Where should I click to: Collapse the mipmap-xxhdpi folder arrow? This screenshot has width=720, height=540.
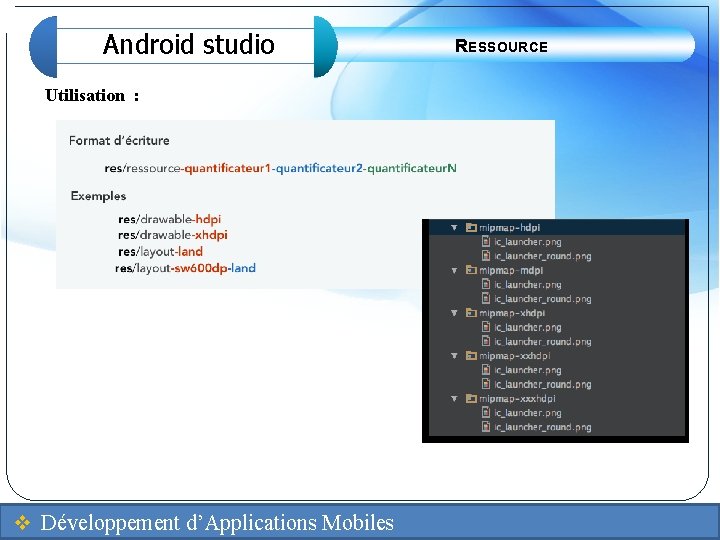click(454, 356)
